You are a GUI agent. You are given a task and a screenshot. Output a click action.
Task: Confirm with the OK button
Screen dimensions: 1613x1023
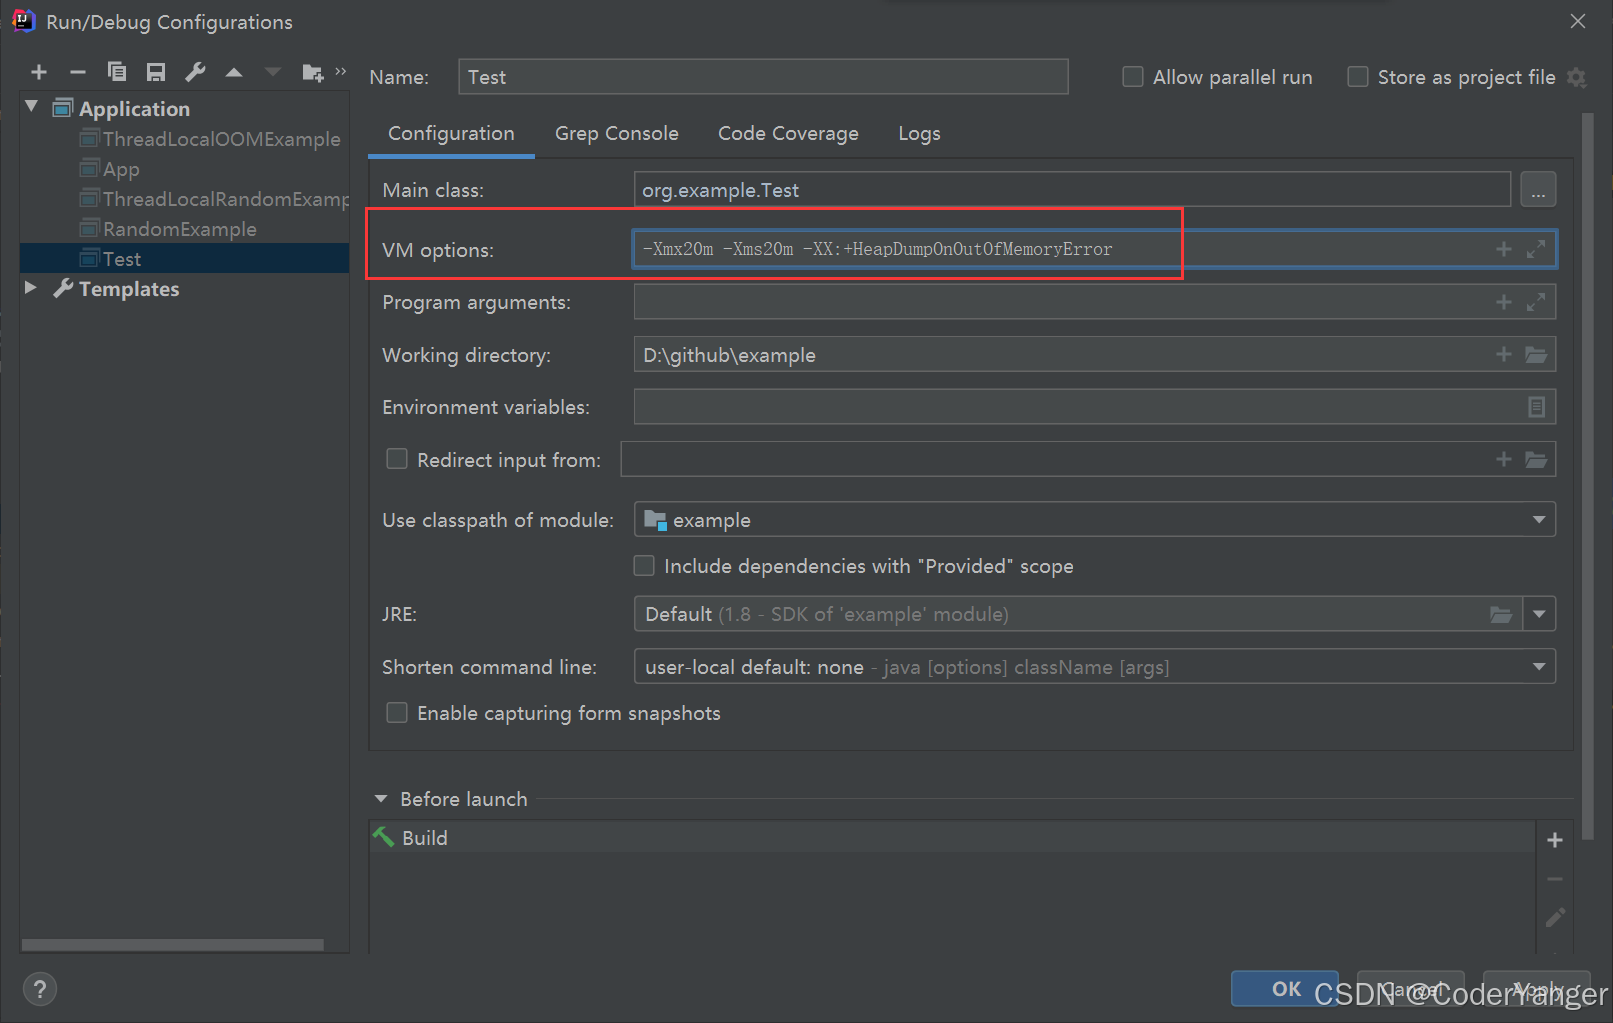click(1285, 989)
